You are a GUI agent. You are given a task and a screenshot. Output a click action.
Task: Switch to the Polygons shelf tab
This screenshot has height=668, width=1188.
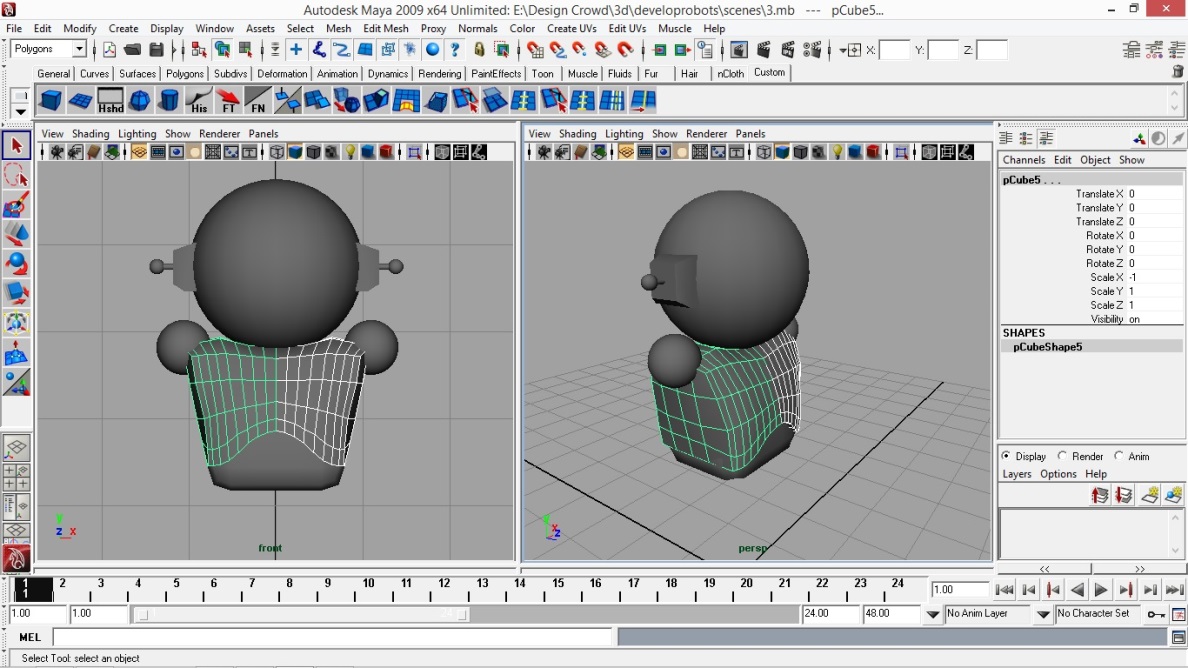coord(185,73)
